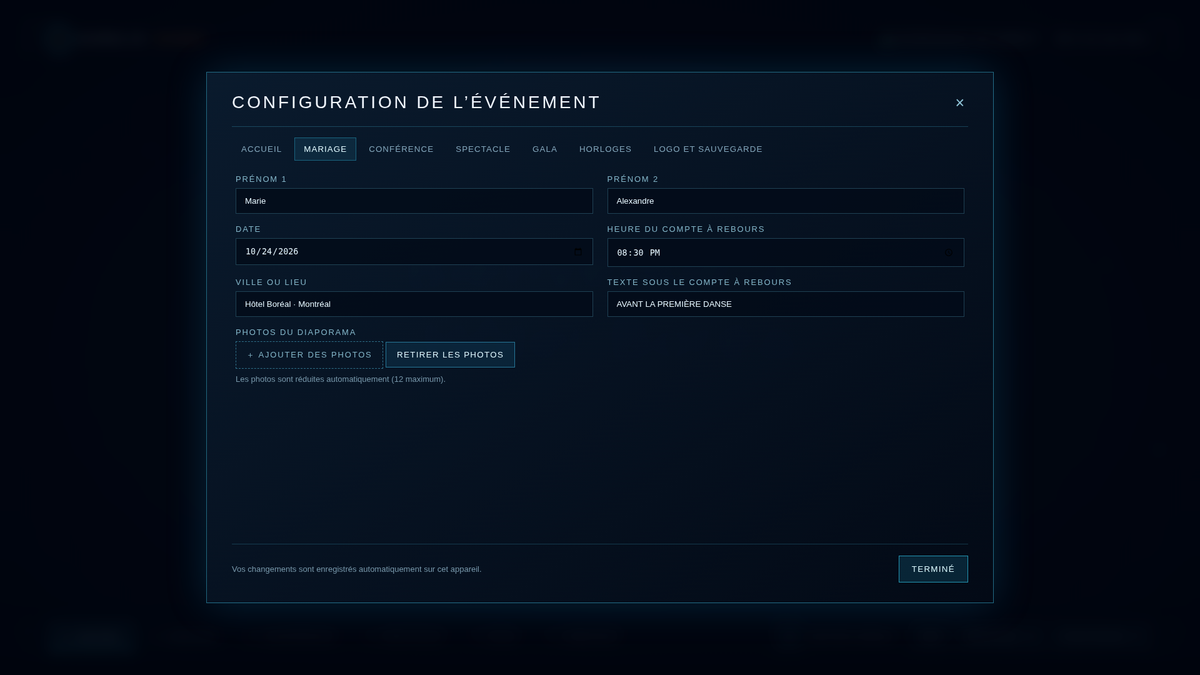Screen dimensions: 1200x675
Task: Go to the Spectacle tab
Action: click(x=483, y=149)
